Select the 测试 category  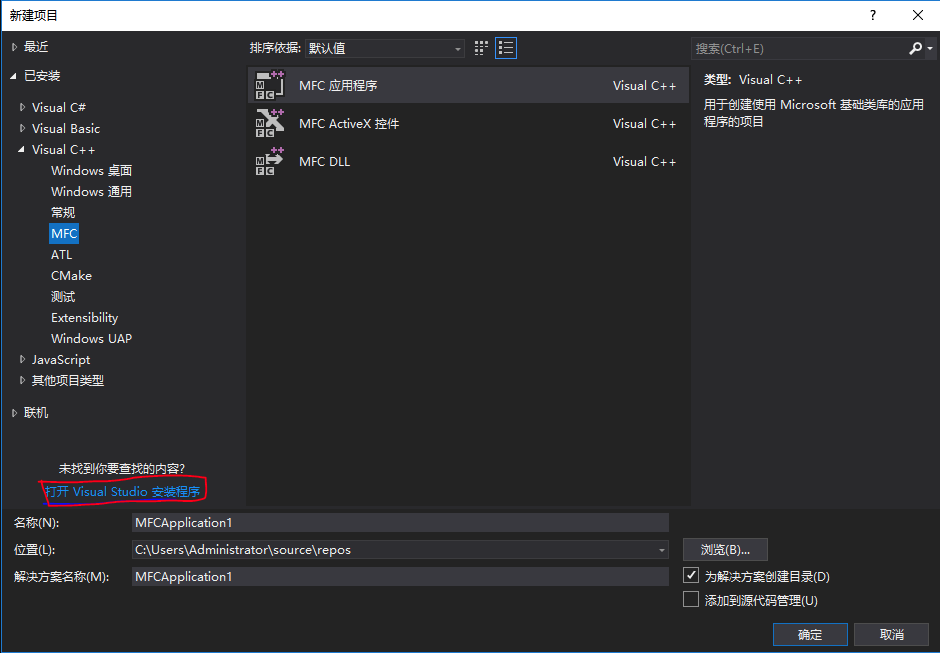tap(63, 296)
